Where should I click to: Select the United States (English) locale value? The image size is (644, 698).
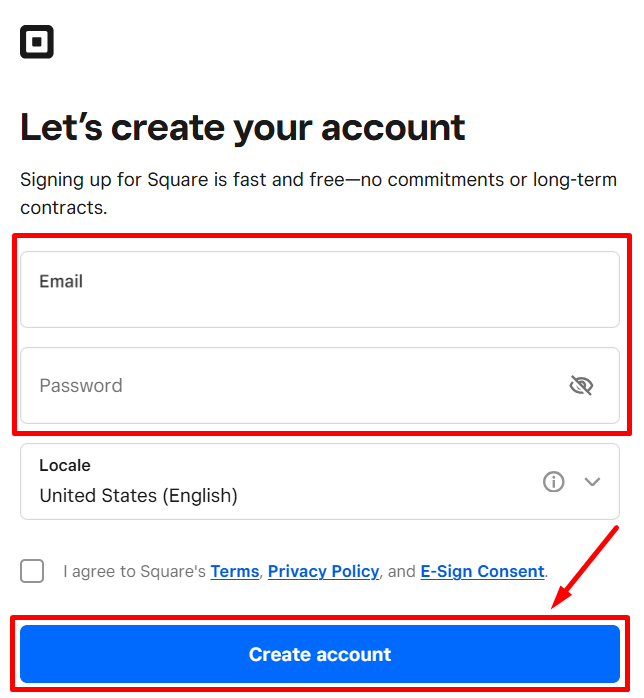coord(138,496)
